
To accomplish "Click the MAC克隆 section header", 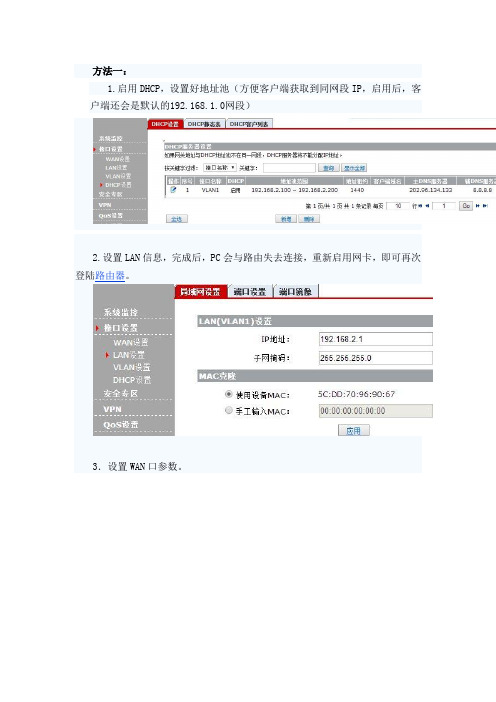I will pyautogui.click(x=315, y=376).
